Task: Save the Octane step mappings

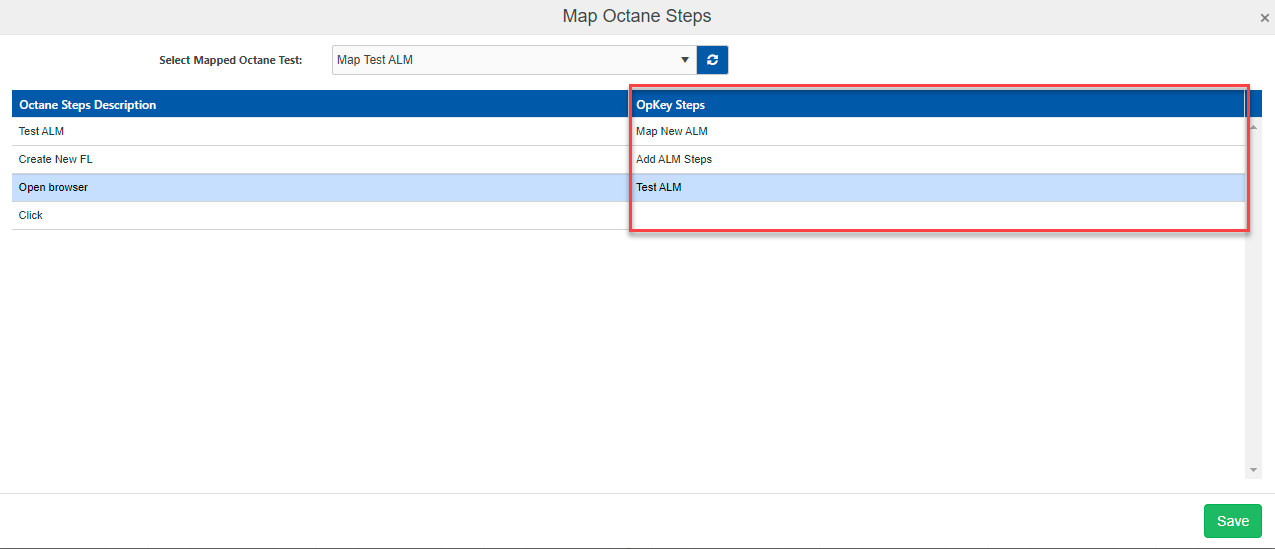Action: pyautogui.click(x=1232, y=521)
